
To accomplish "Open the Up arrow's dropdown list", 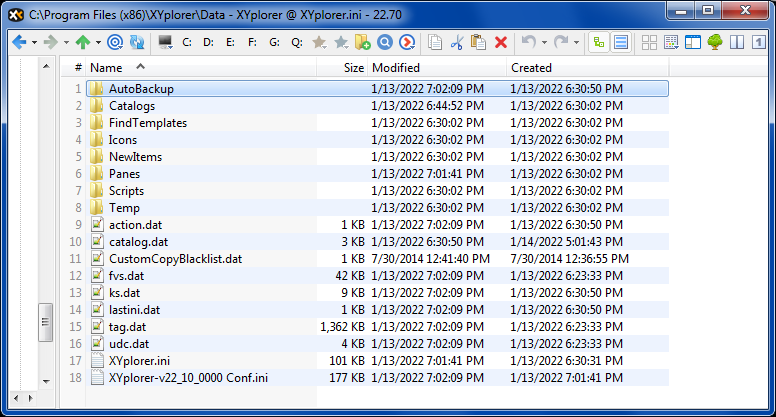I will click(98, 43).
